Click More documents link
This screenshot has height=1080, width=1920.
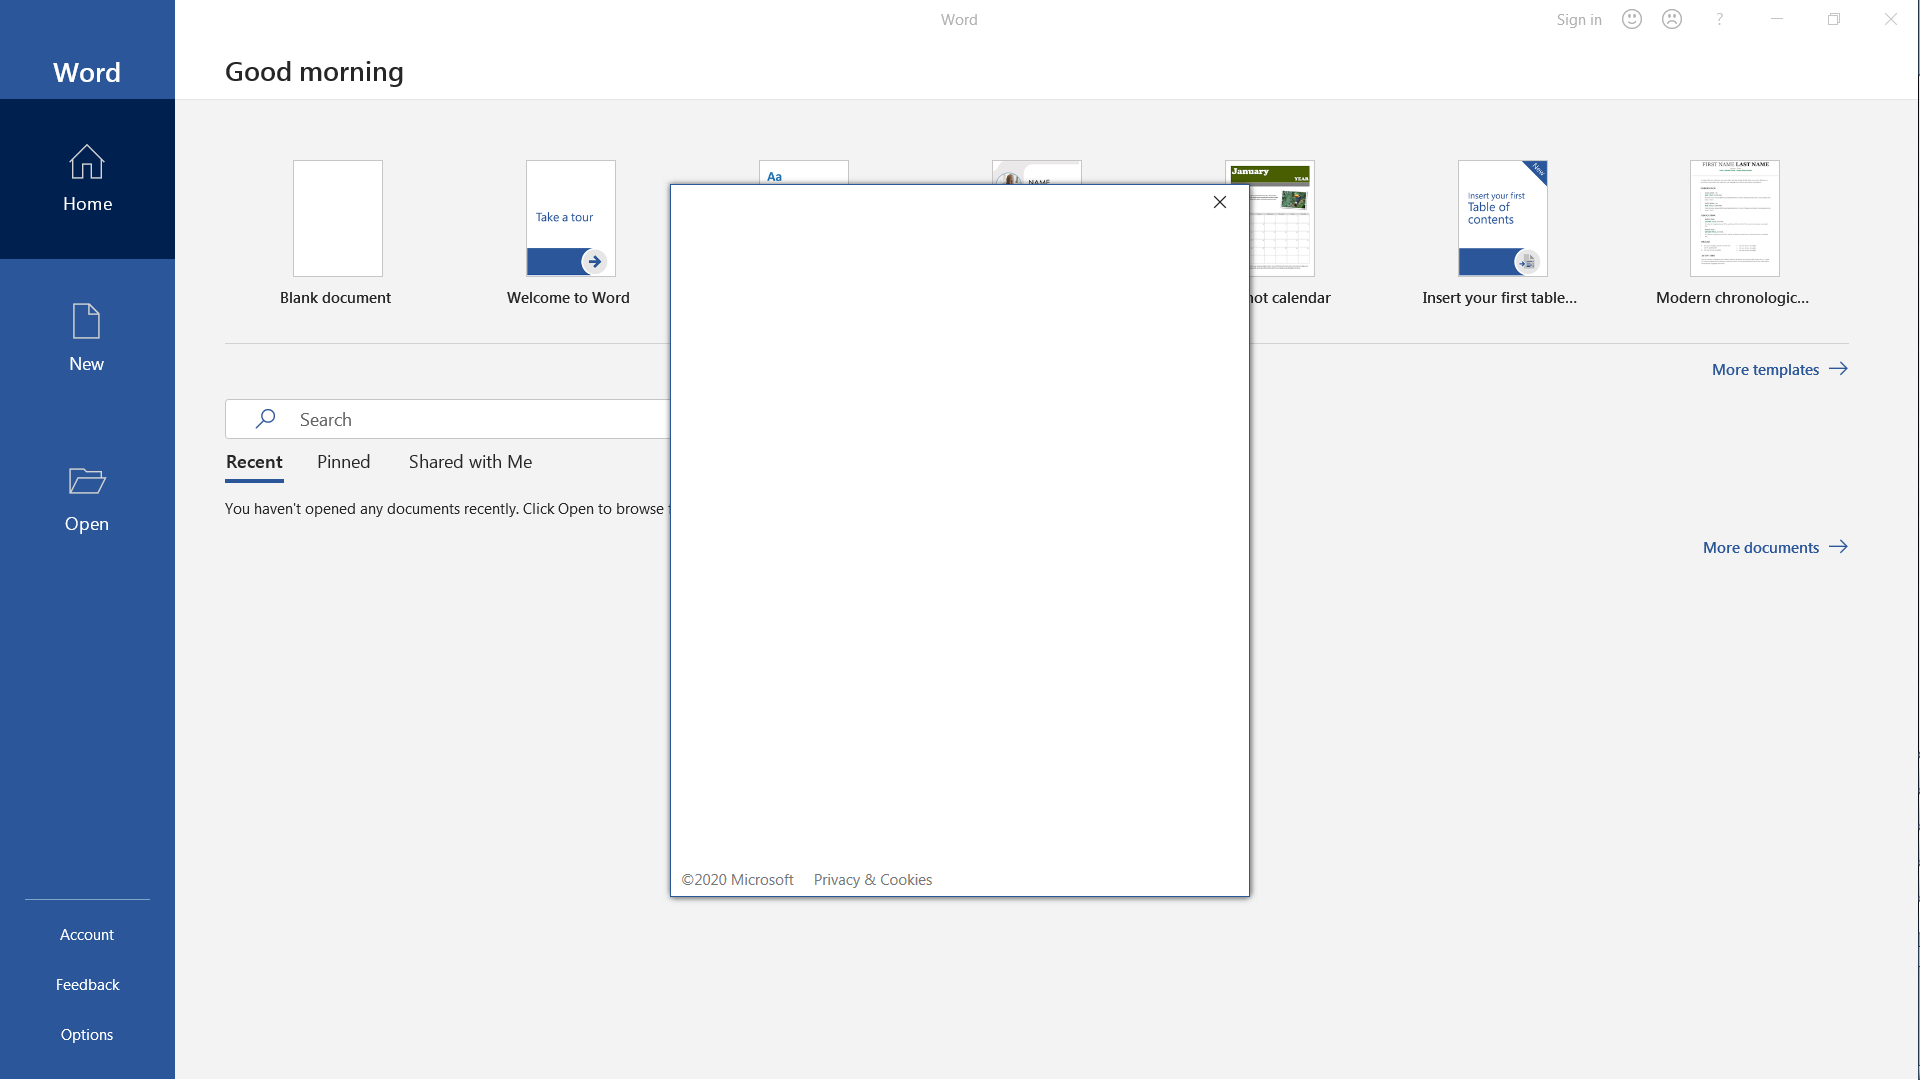(x=1776, y=546)
